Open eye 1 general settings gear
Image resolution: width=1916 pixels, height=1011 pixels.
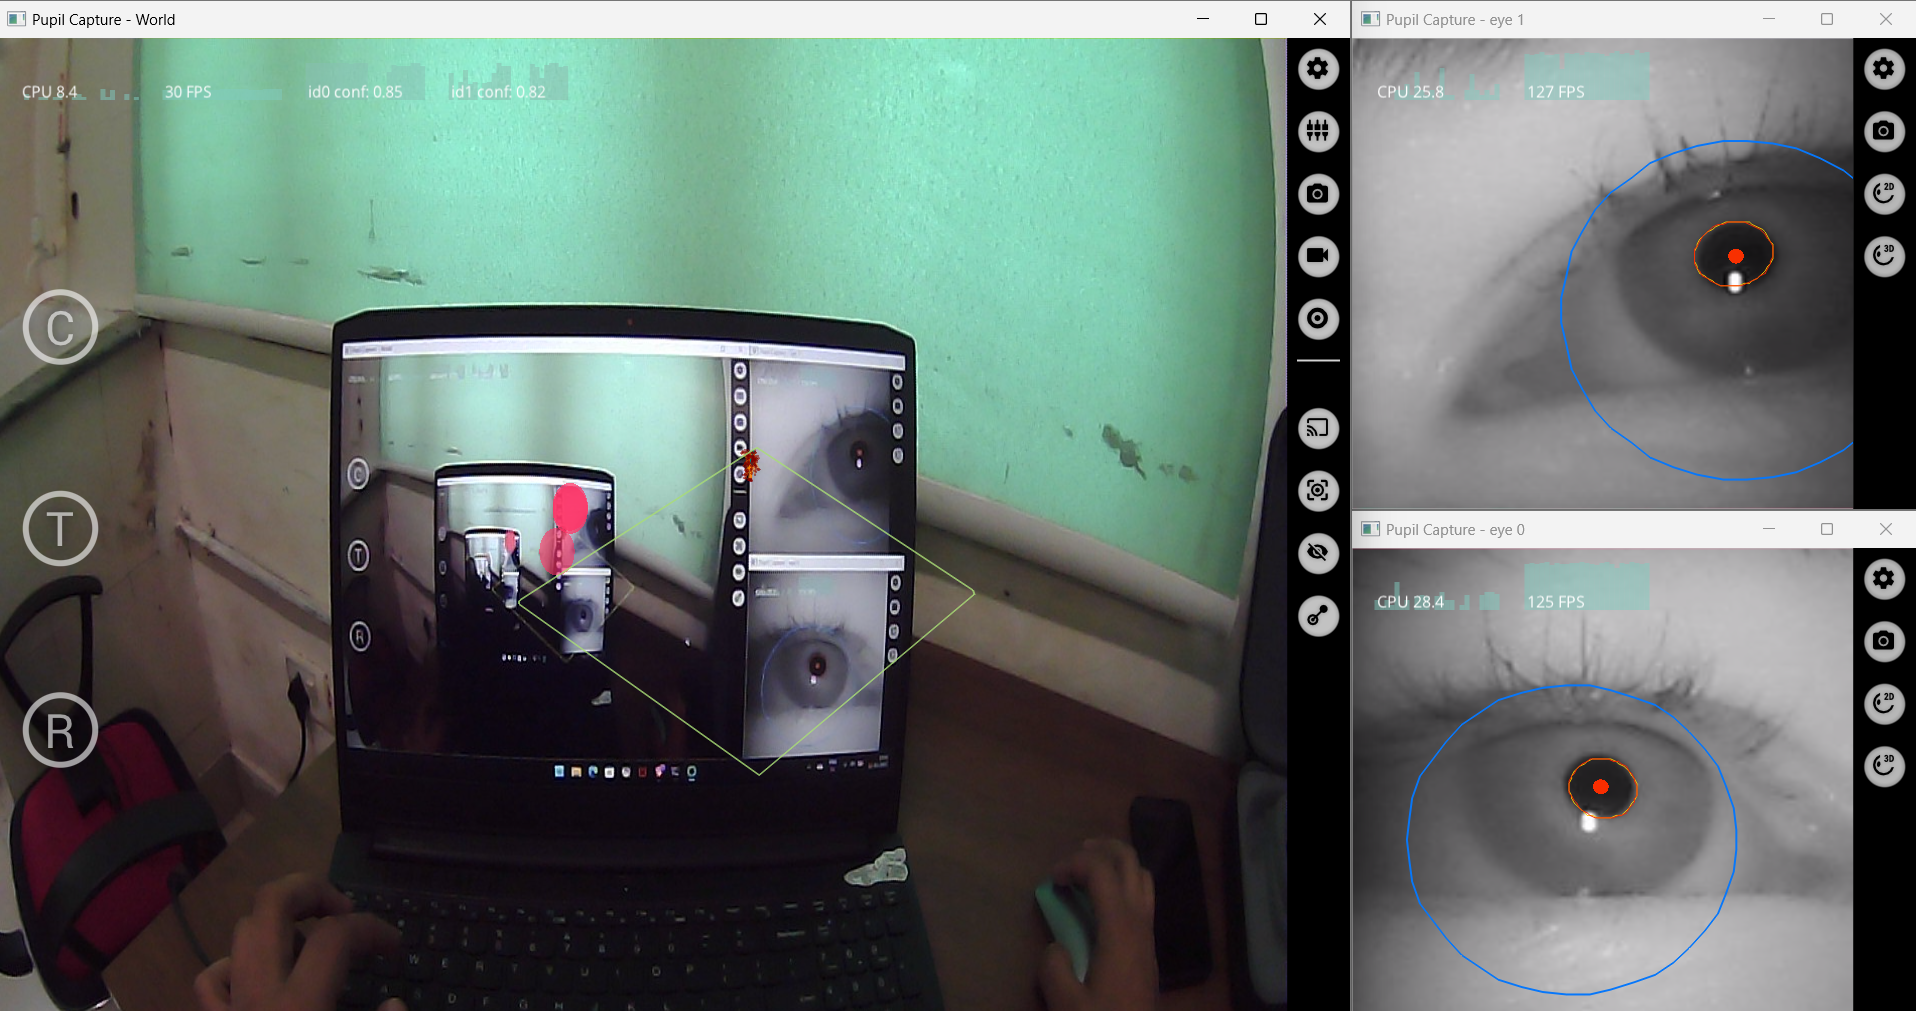(1884, 69)
